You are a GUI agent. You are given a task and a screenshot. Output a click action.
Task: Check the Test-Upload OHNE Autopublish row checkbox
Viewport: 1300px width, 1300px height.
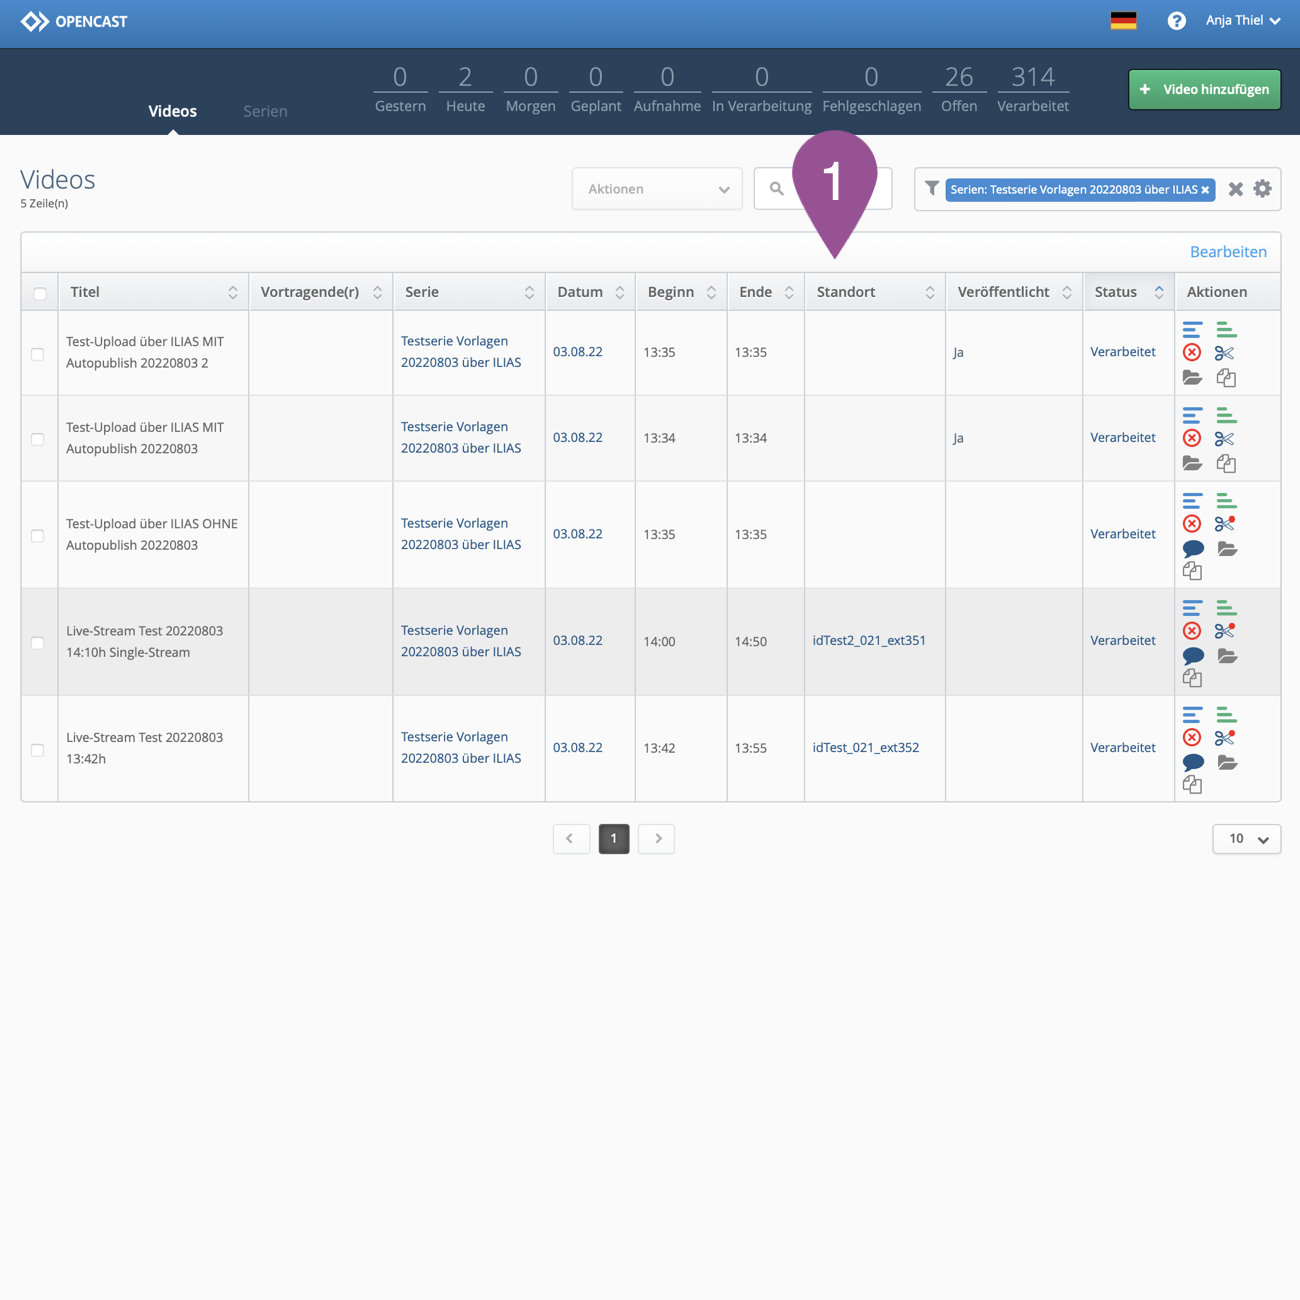[38, 536]
